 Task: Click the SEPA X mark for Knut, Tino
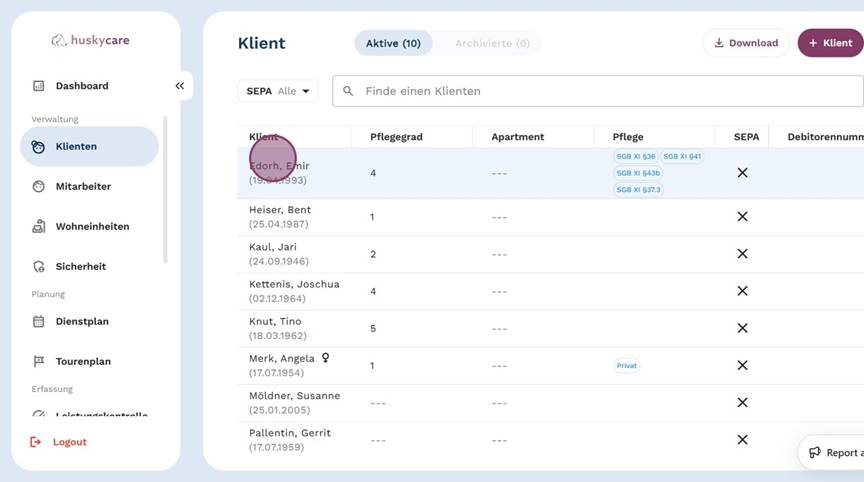pyautogui.click(x=742, y=328)
